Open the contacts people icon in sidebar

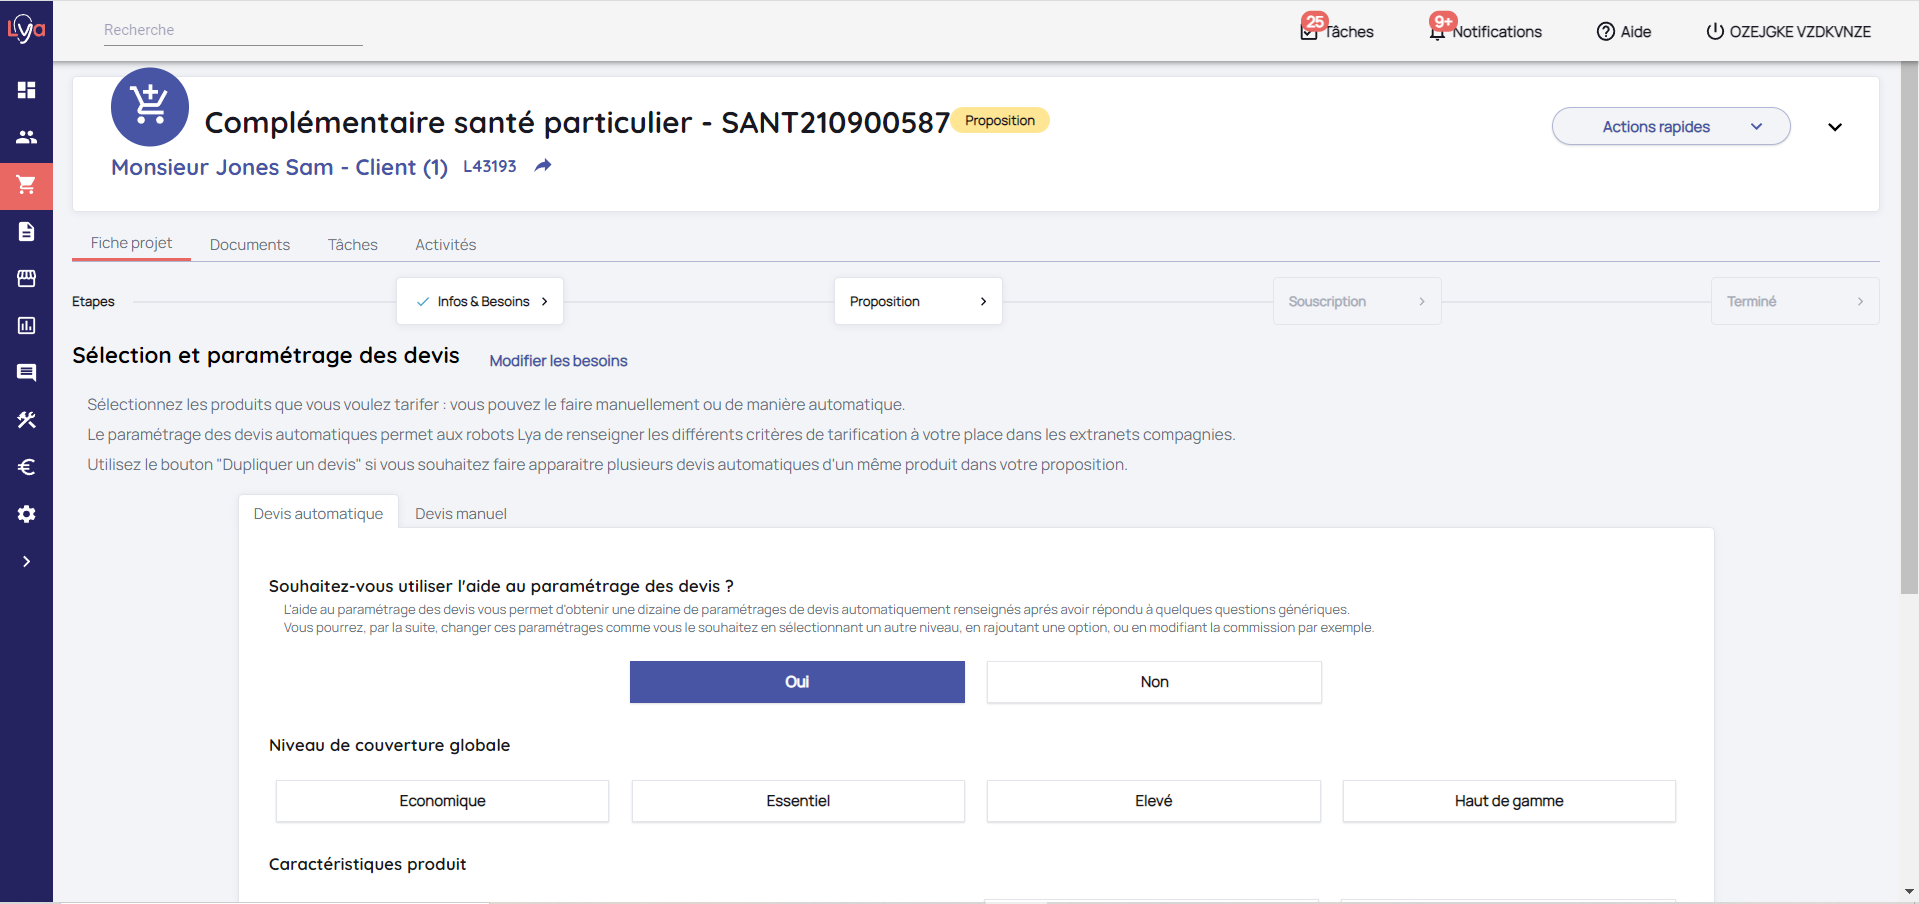26,137
